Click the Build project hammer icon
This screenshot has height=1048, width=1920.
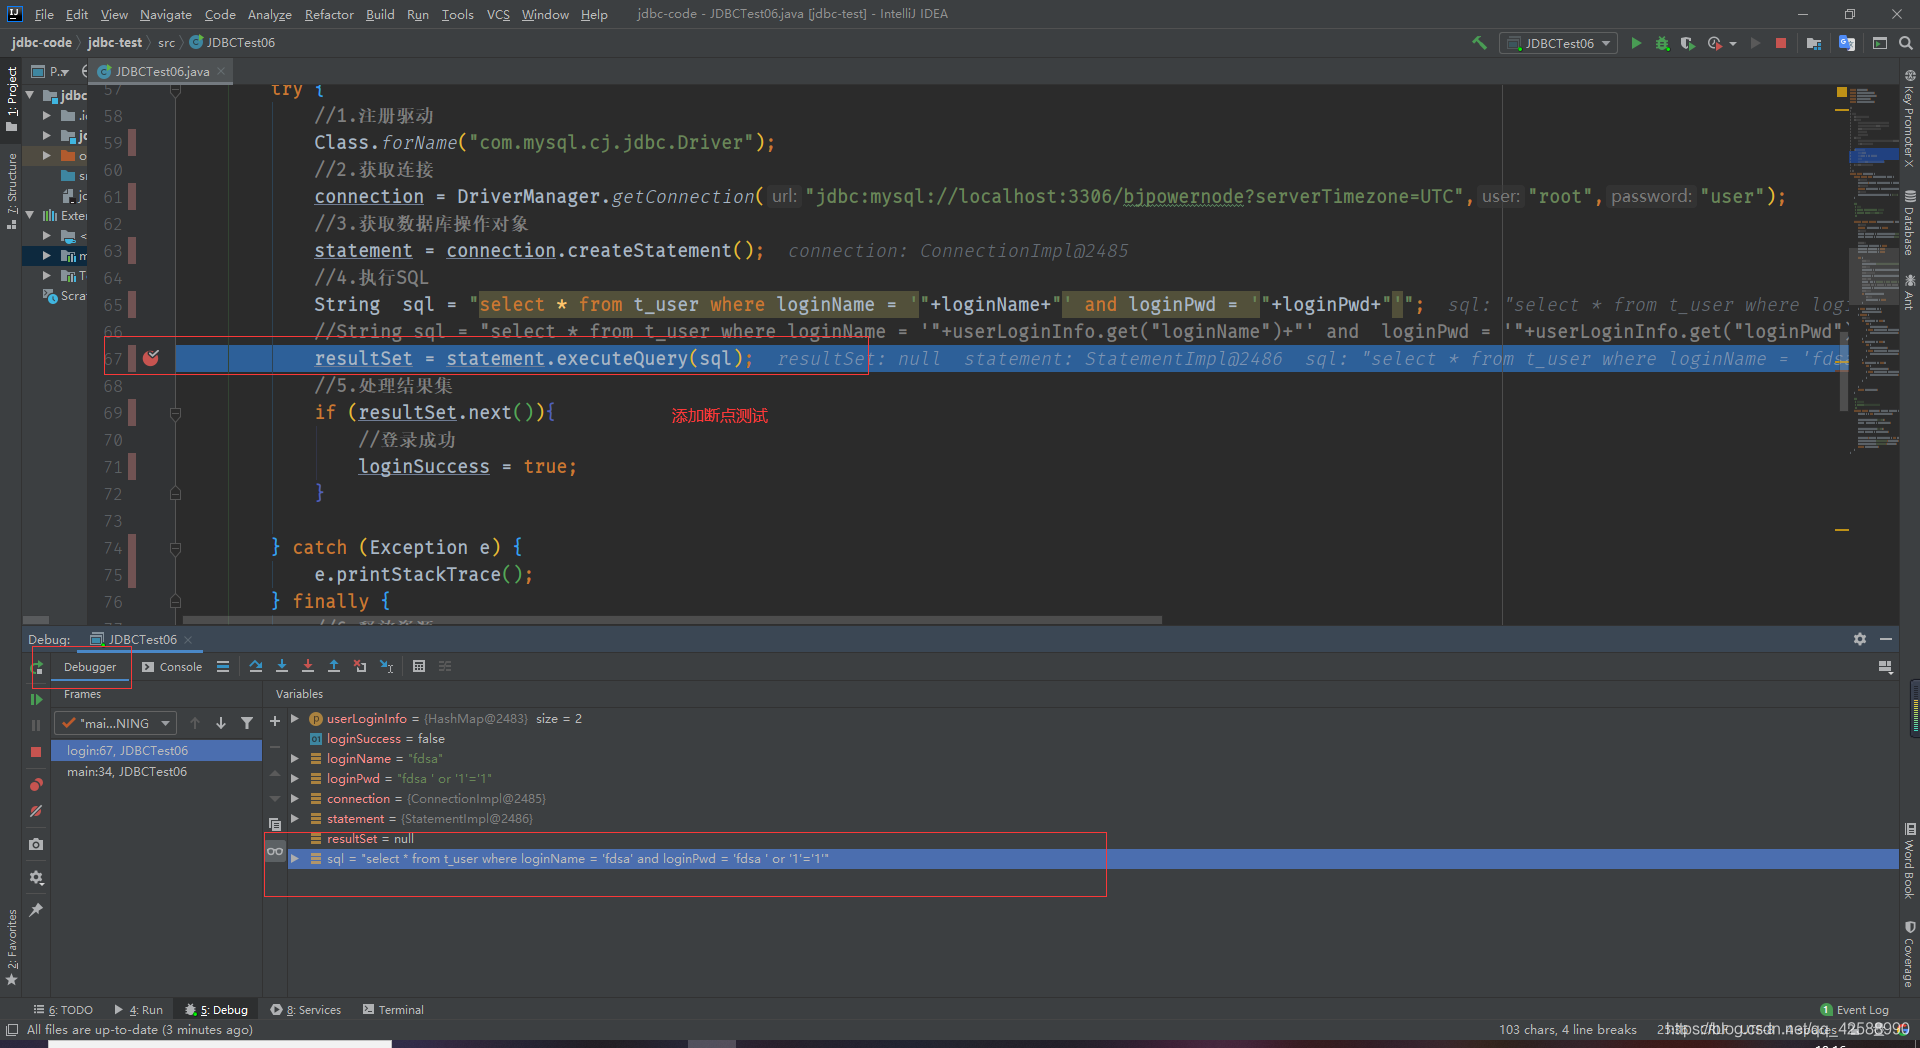[x=1479, y=43]
